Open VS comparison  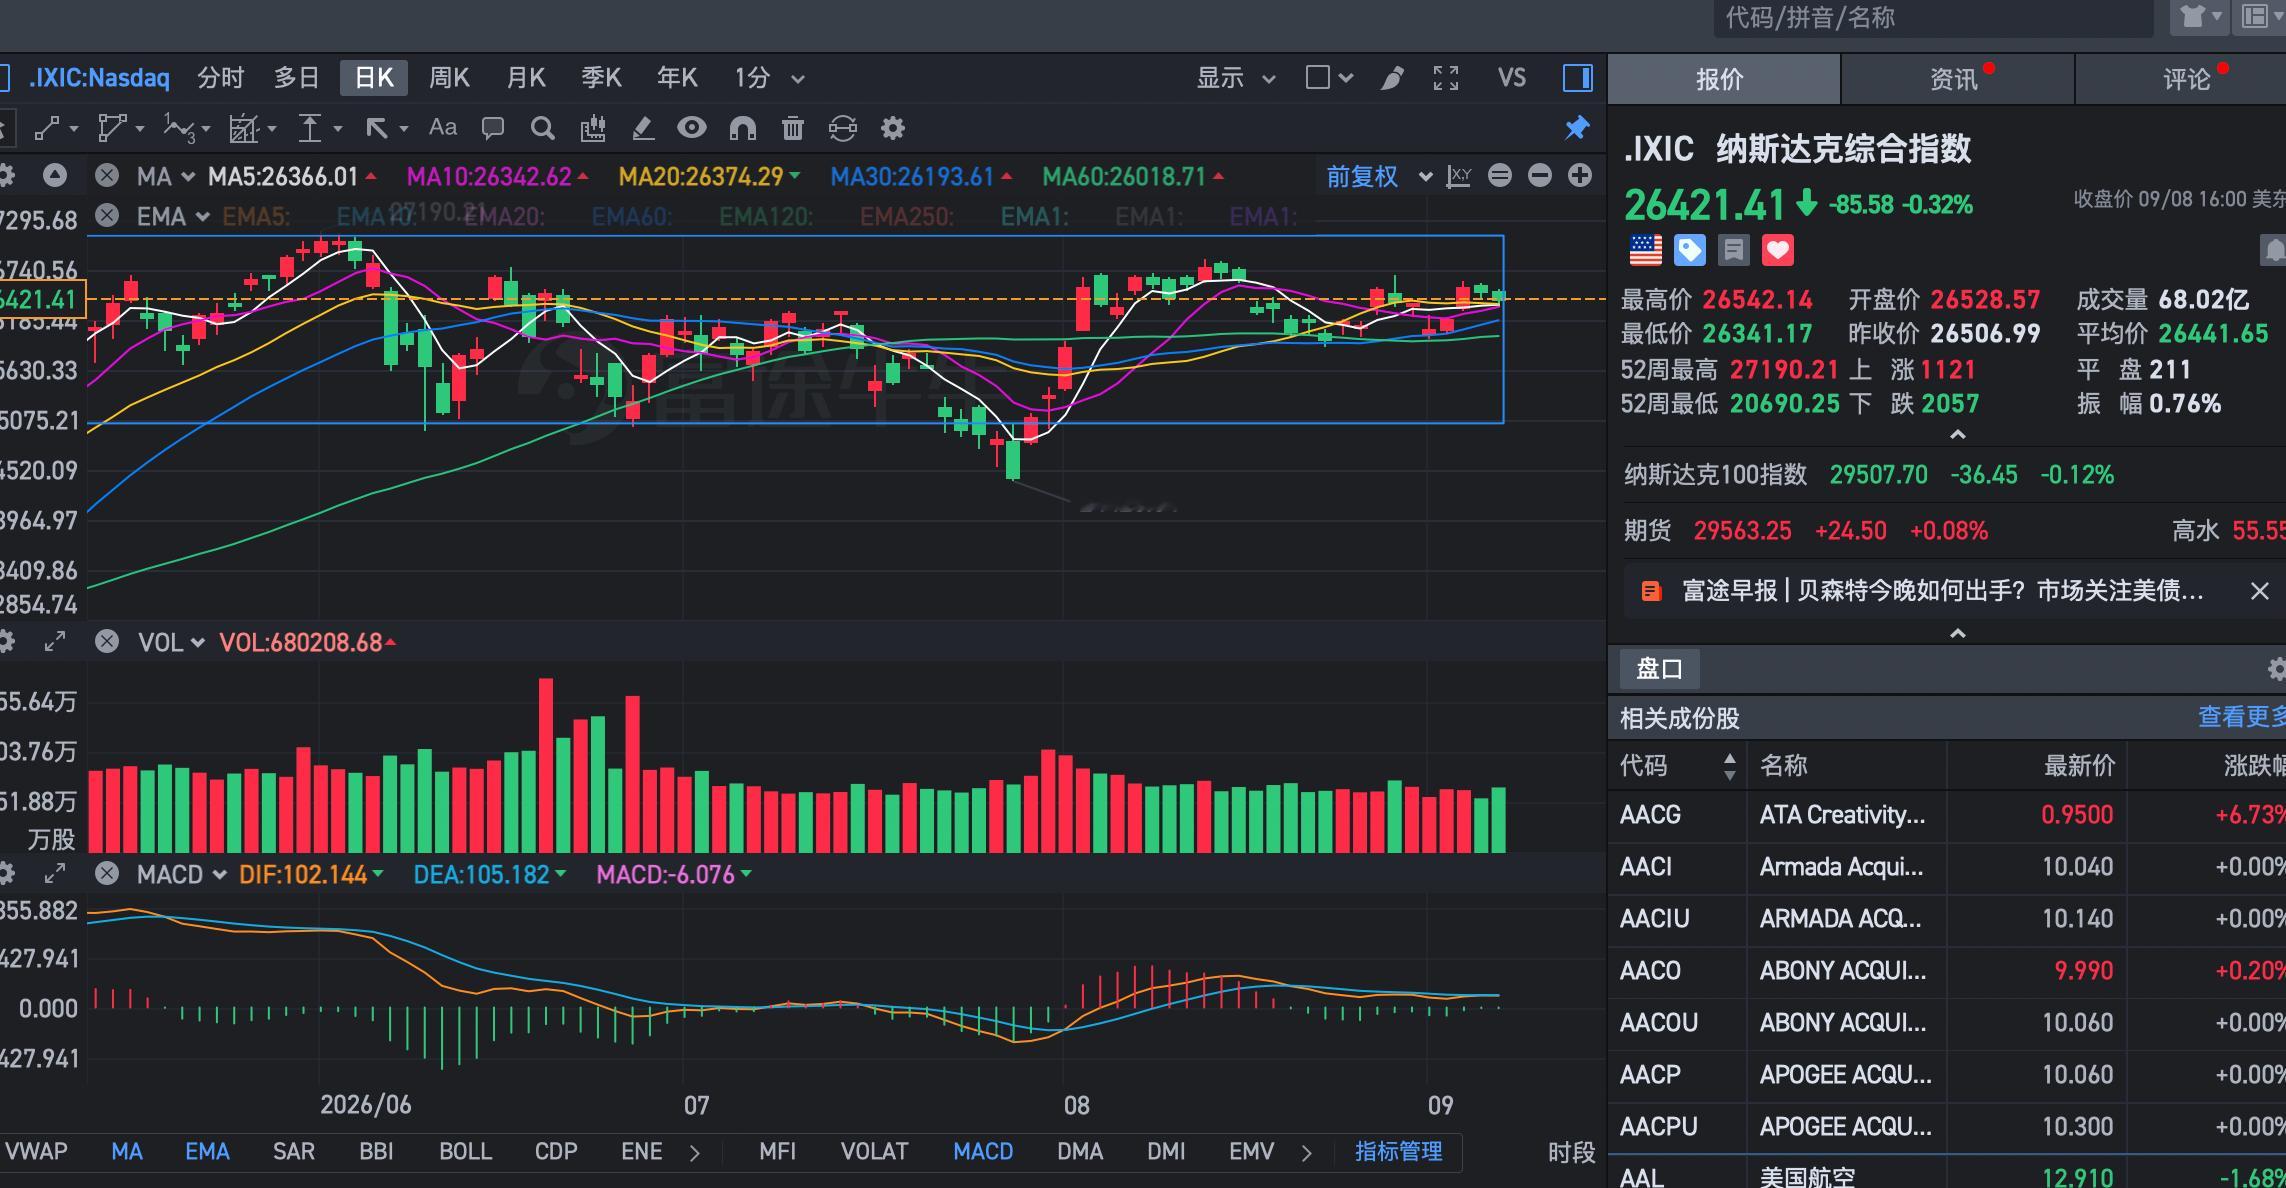1512,78
